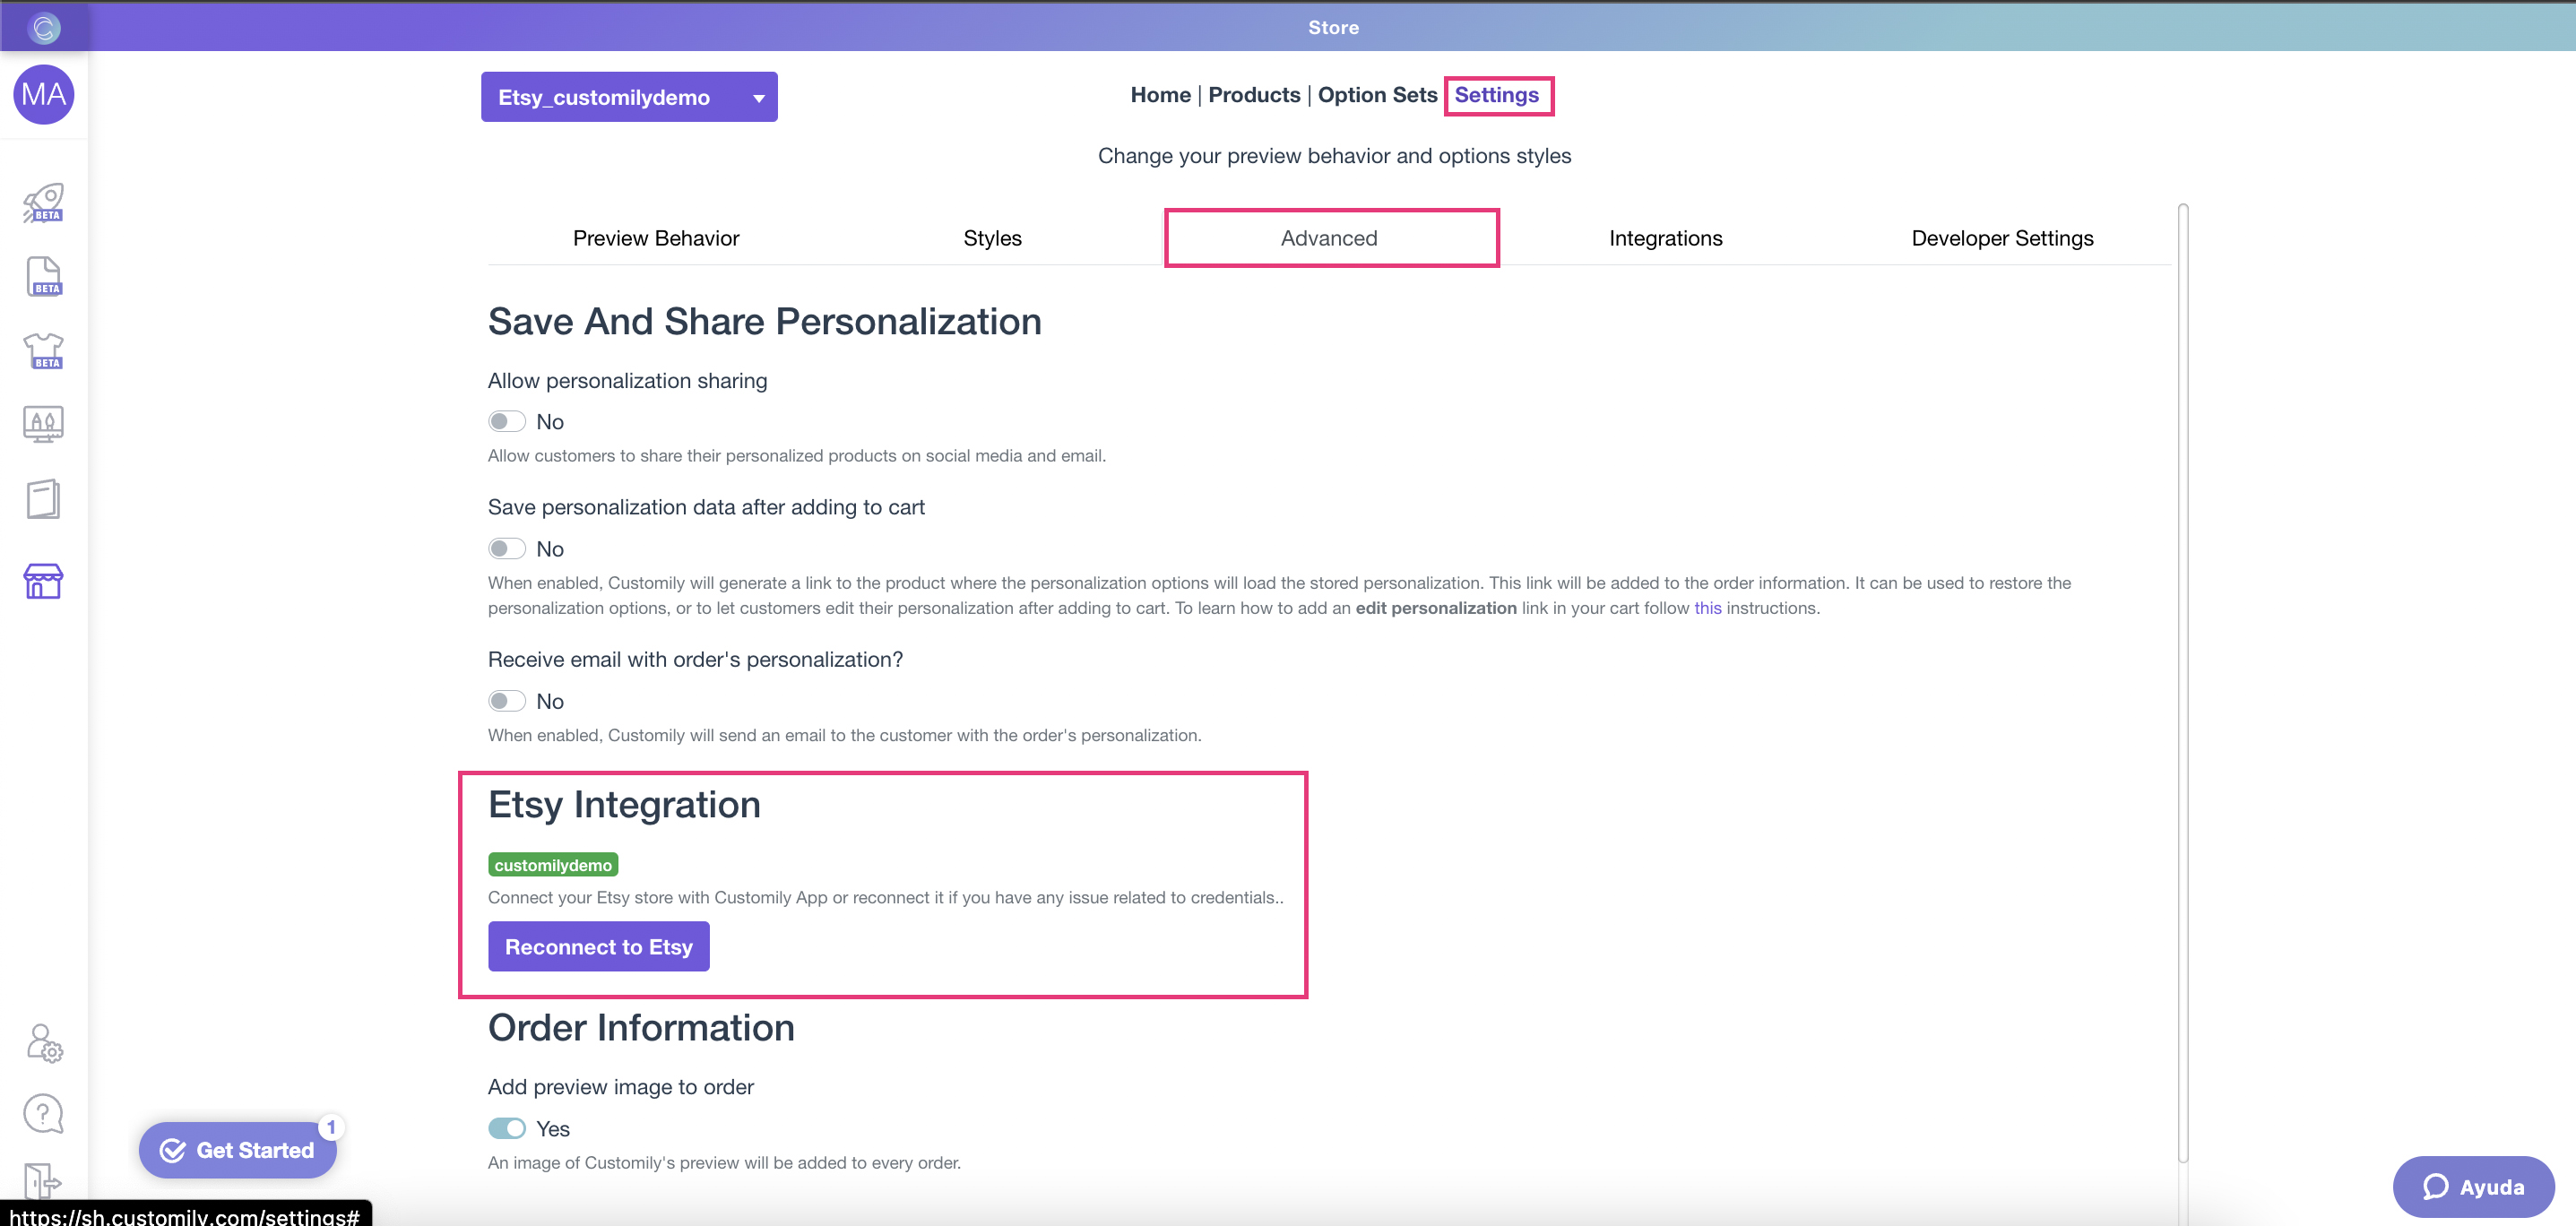The image size is (2576, 1226).
Task: Switch to the Integrations tab
Action: [1665, 238]
